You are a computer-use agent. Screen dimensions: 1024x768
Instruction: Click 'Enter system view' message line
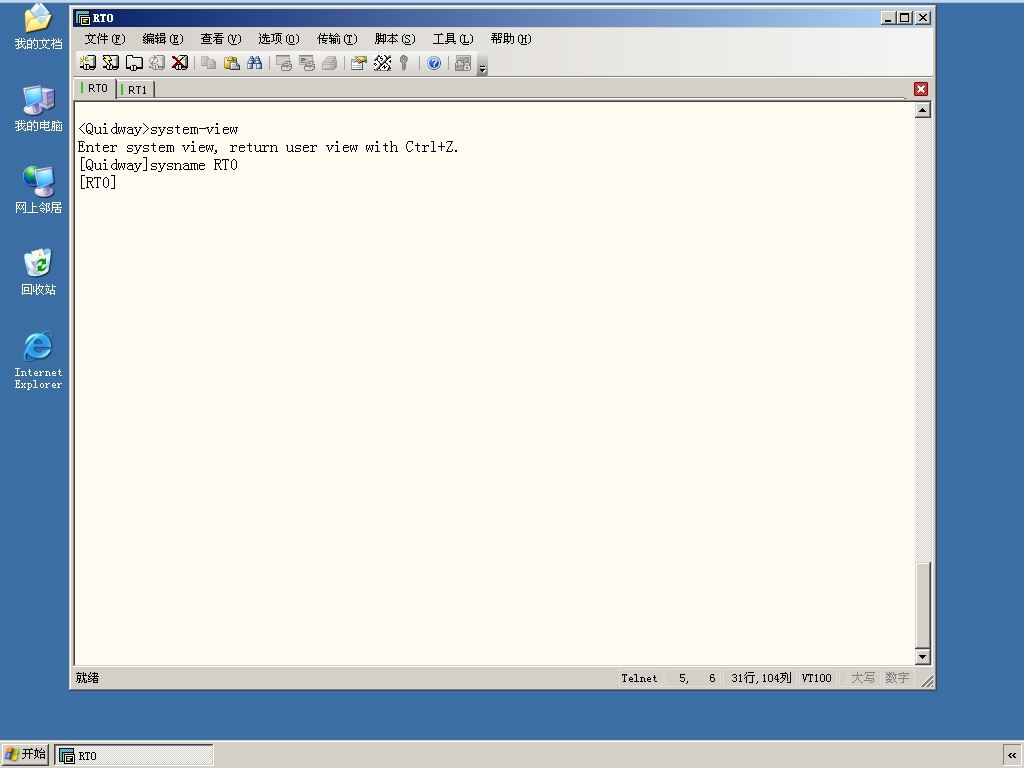[x=268, y=148]
